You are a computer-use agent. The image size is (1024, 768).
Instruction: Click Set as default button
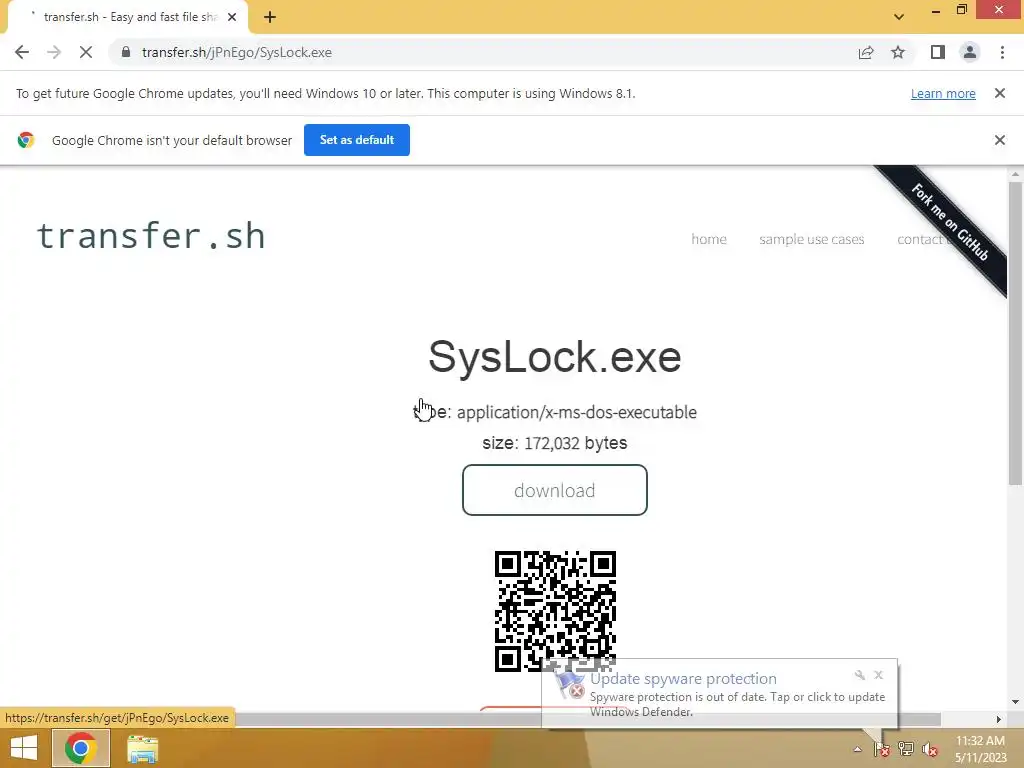[x=357, y=140]
